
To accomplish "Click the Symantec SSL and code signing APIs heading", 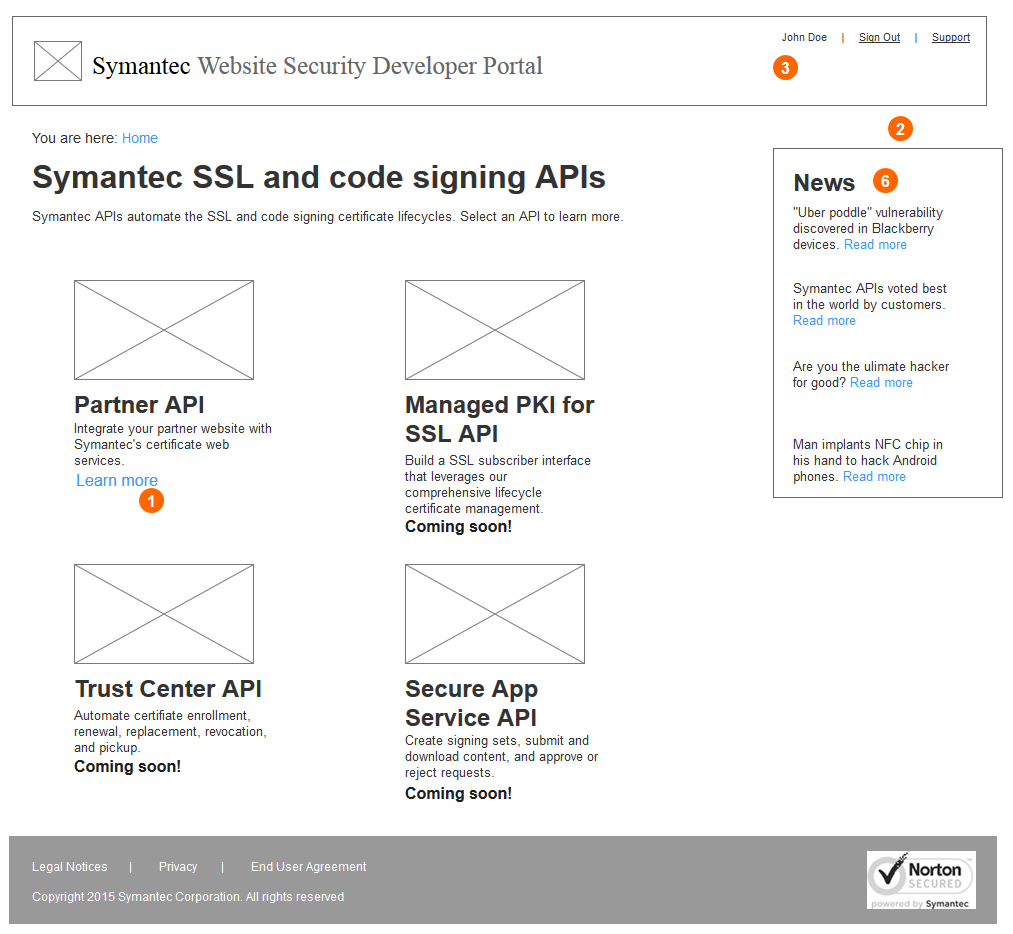I will click(319, 178).
